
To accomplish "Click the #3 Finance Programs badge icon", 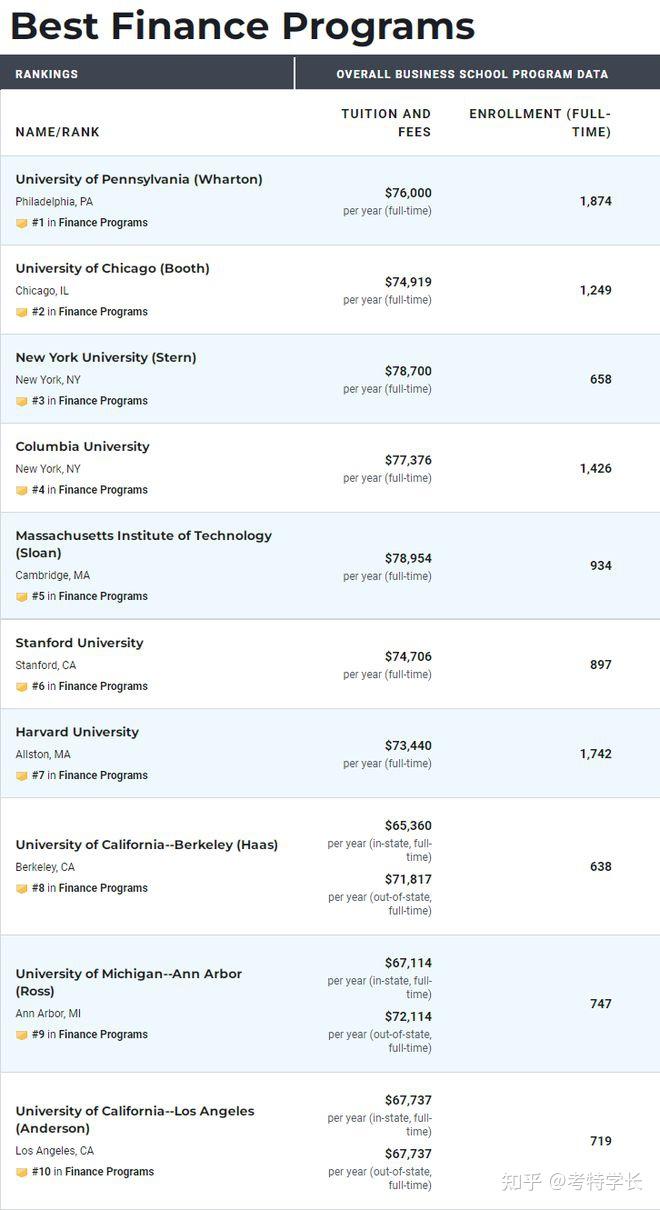I will 22,401.
